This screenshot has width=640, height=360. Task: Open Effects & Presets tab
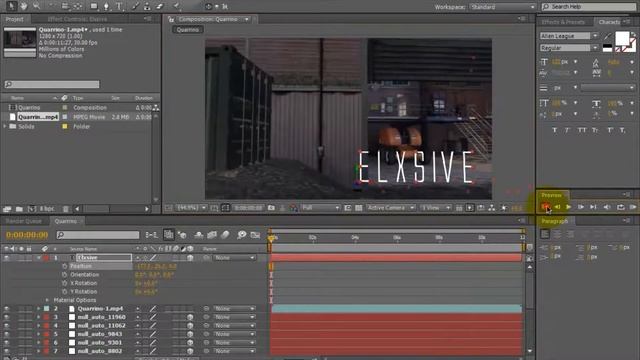tap(563, 22)
